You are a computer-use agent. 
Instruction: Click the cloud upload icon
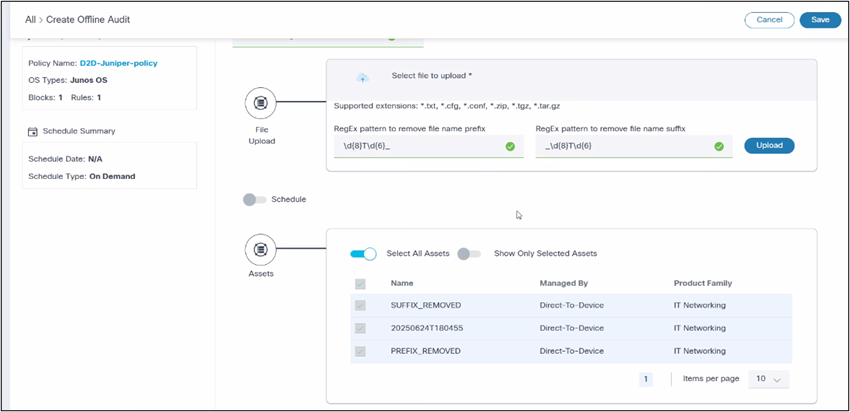(363, 77)
